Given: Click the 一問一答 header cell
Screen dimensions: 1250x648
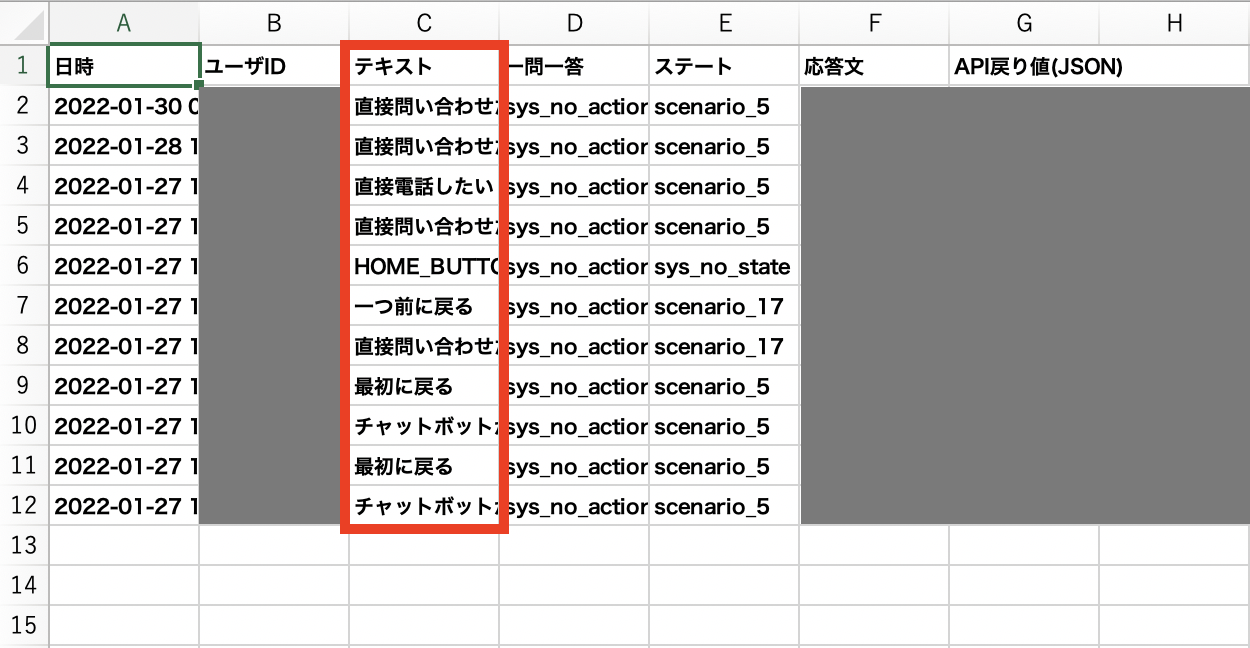Looking at the screenshot, I should pyautogui.click(x=574, y=66).
